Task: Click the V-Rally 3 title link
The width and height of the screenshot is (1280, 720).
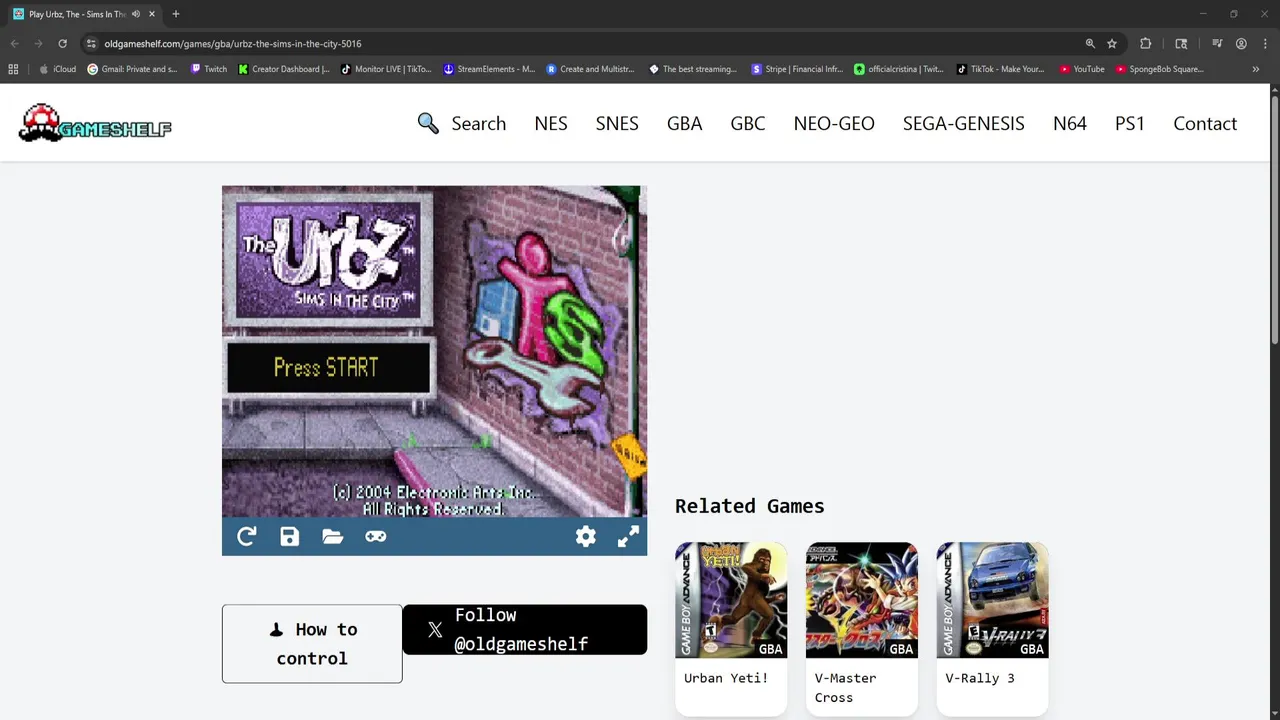Action: tap(980, 678)
